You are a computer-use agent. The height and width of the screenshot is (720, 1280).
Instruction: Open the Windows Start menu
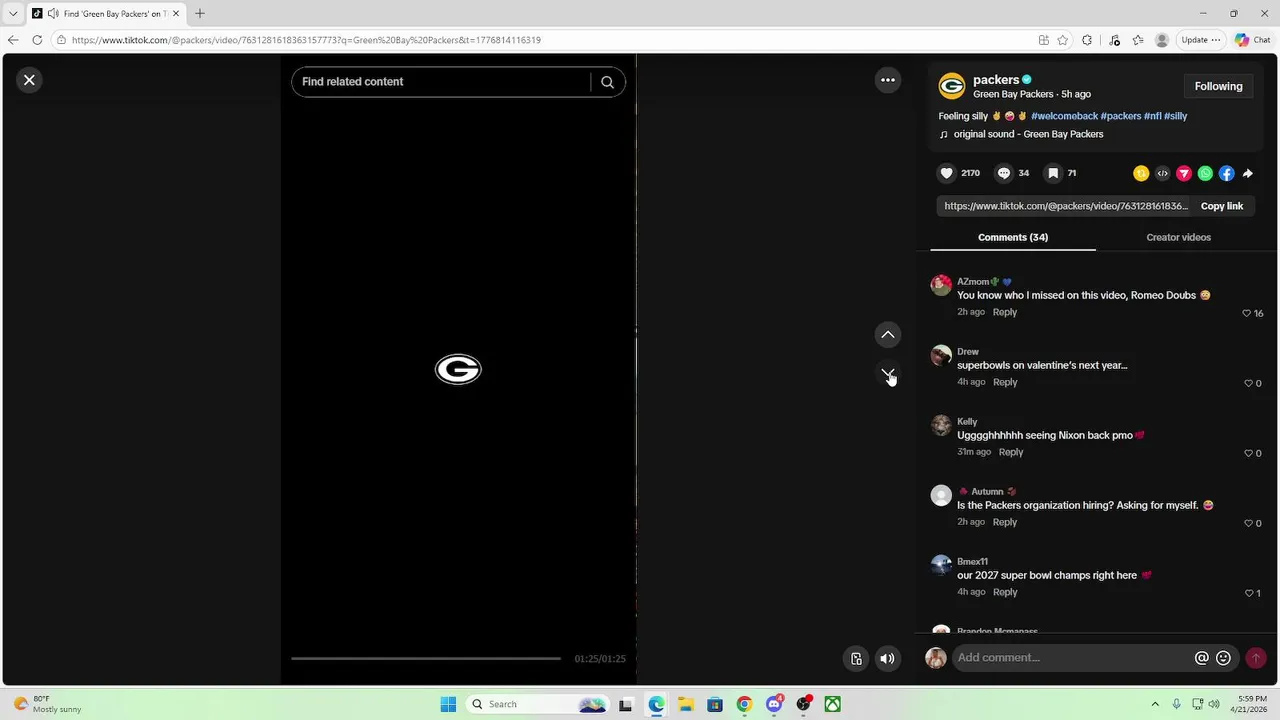[448, 704]
